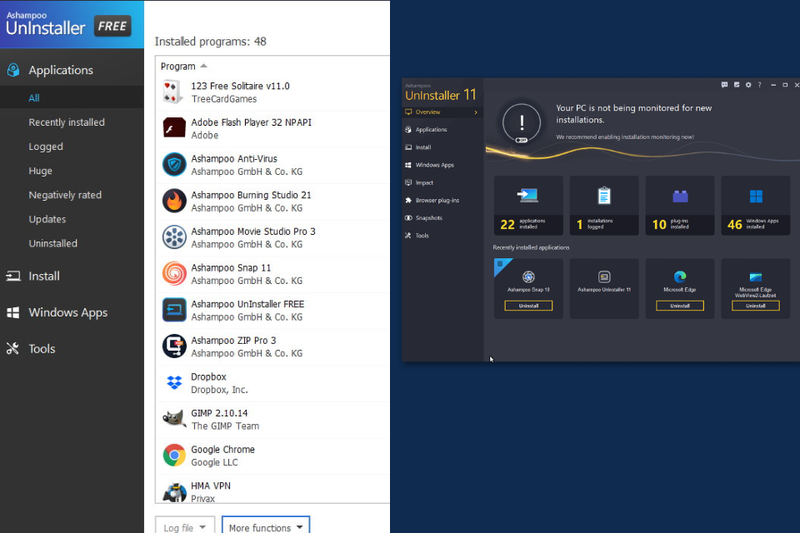
Task: Select the Uninstalled filter
Action: click(53, 243)
